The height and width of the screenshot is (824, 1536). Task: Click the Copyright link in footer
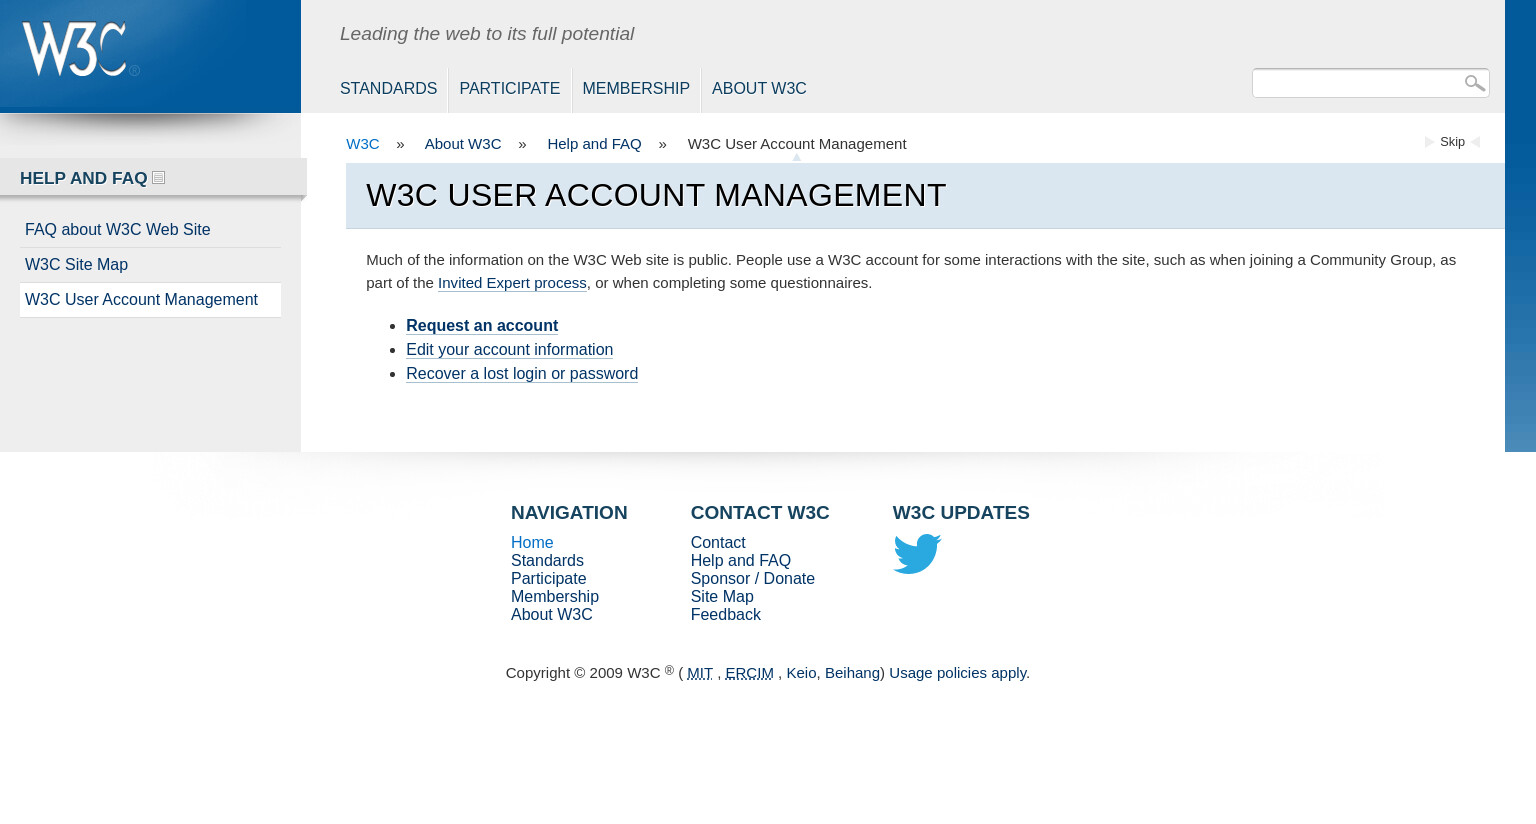tap(537, 673)
